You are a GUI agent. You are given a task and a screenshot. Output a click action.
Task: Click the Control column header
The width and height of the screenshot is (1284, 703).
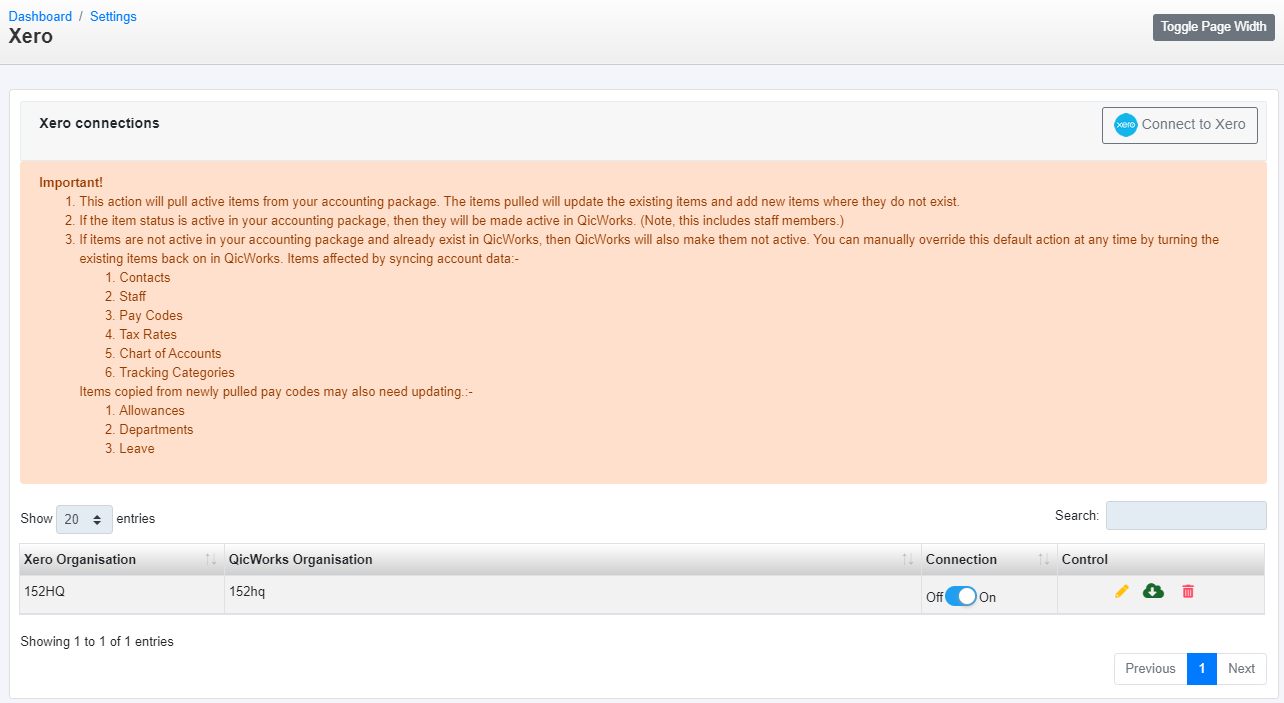(x=1160, y=559)
